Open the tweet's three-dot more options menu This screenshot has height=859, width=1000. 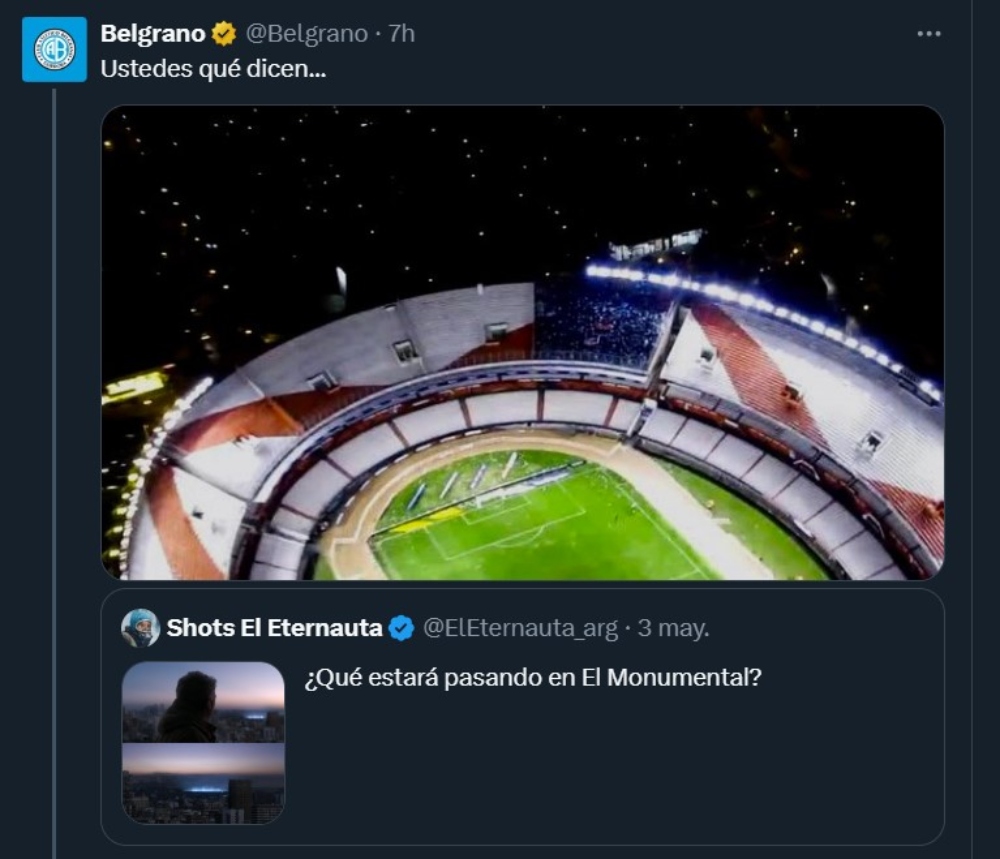coord(928,34)
